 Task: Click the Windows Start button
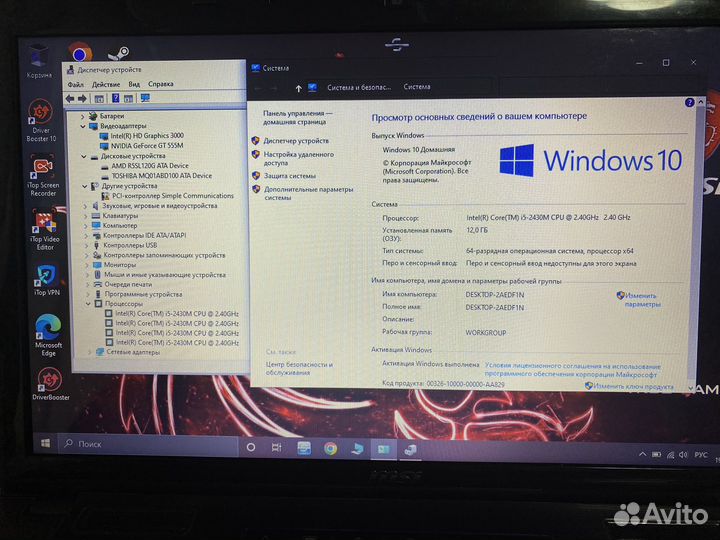(45, 443)
